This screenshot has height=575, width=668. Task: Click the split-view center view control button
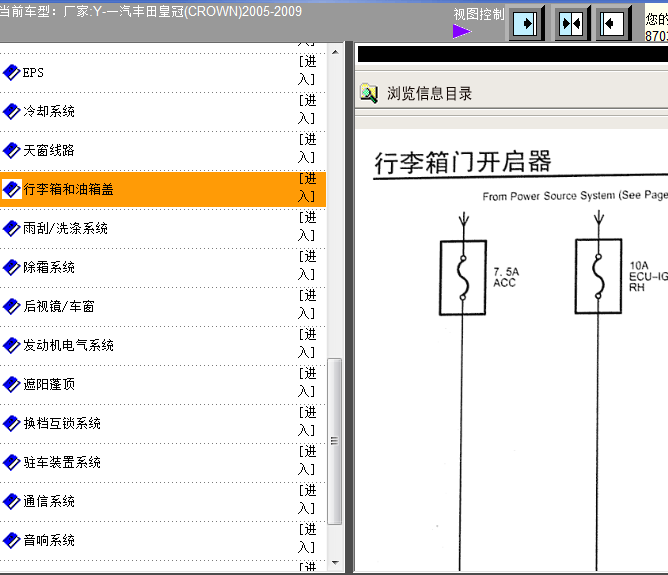pyautogui.click(x=571, y=23)
